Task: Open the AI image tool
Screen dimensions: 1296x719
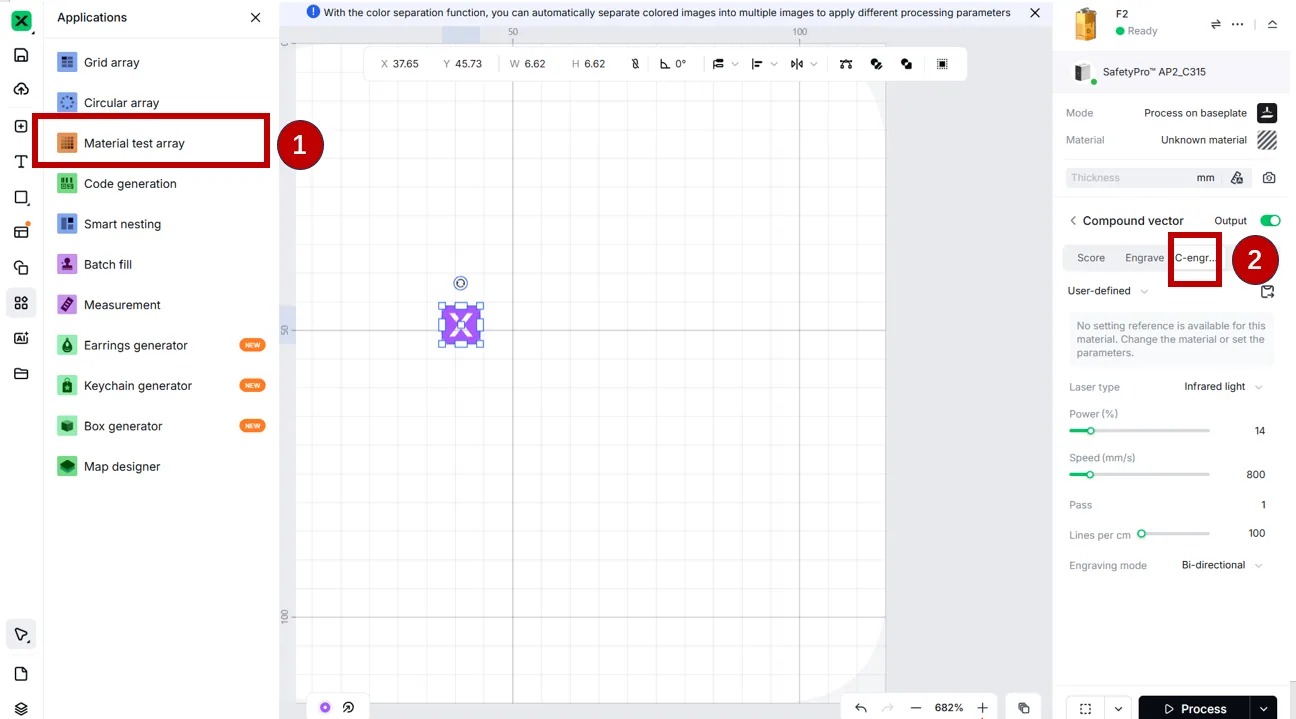Action: [x=21, y=338]
